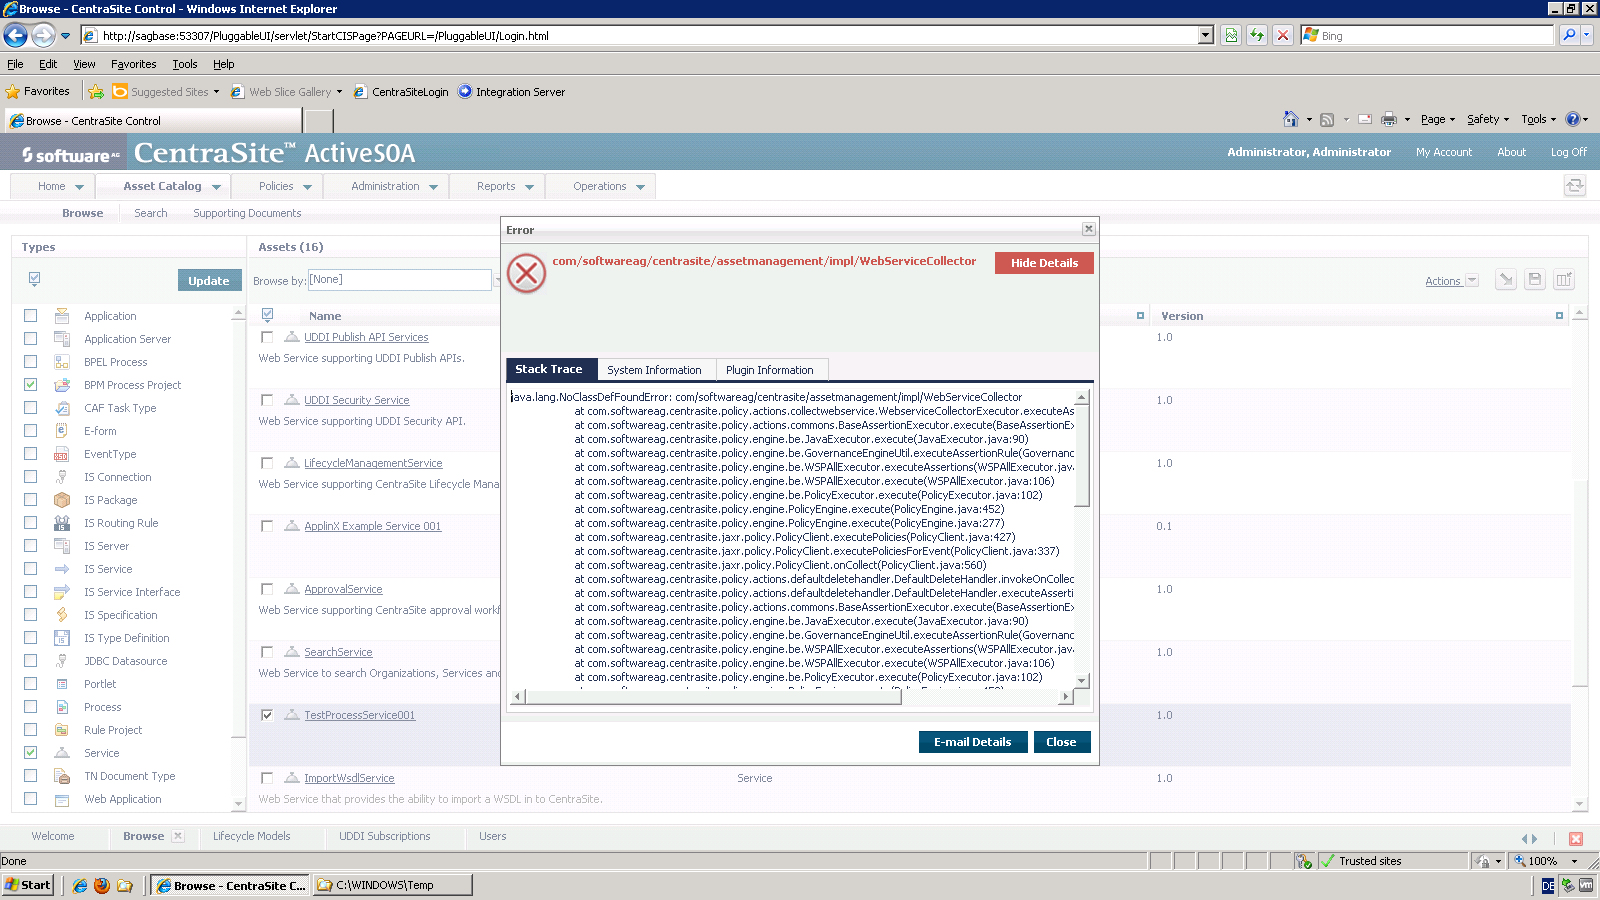Click the Browse by input field
Viewport: 1600px width, 900px height.
[x=399, y=280]
